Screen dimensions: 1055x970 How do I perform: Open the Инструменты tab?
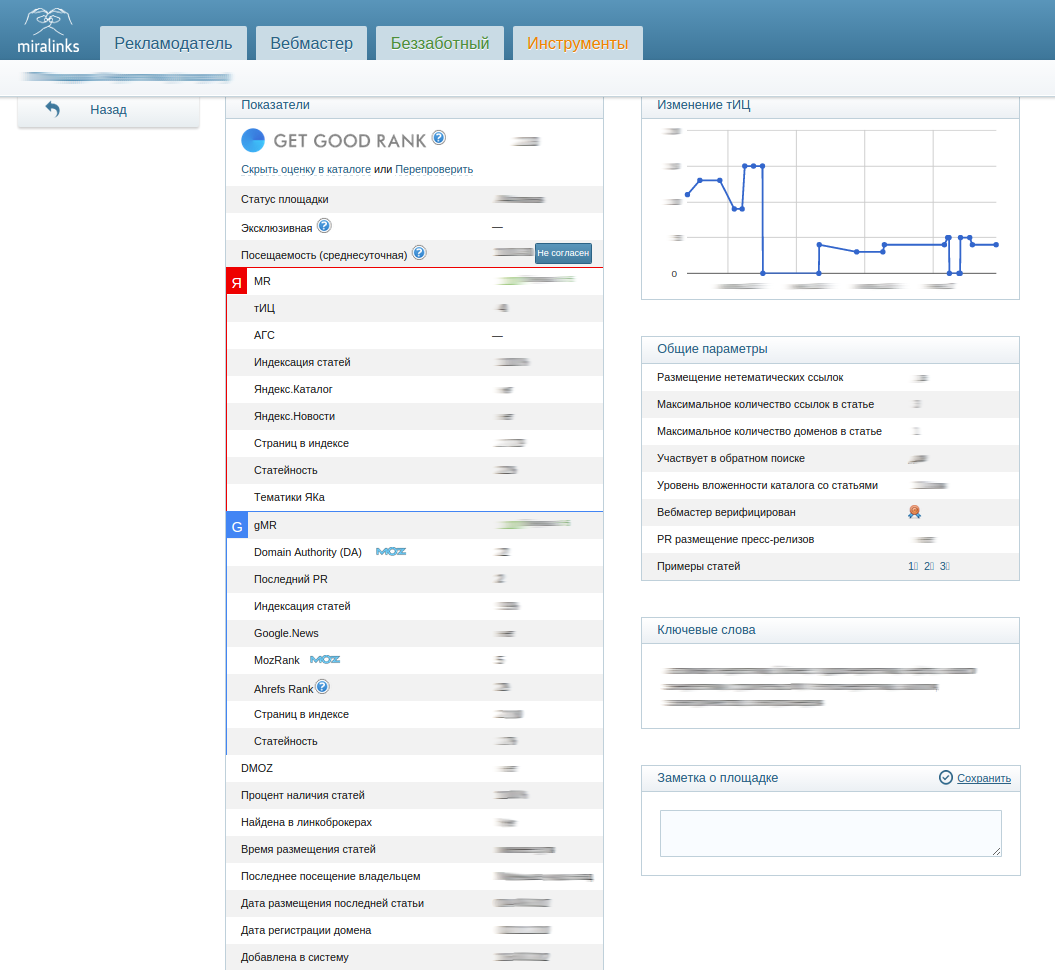pos(577,43)
